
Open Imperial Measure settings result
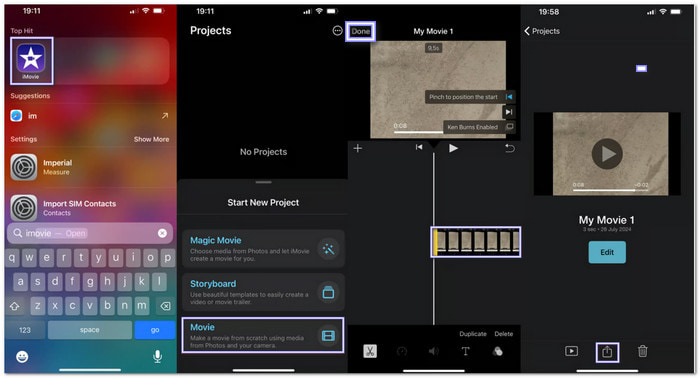pos(89,167)
